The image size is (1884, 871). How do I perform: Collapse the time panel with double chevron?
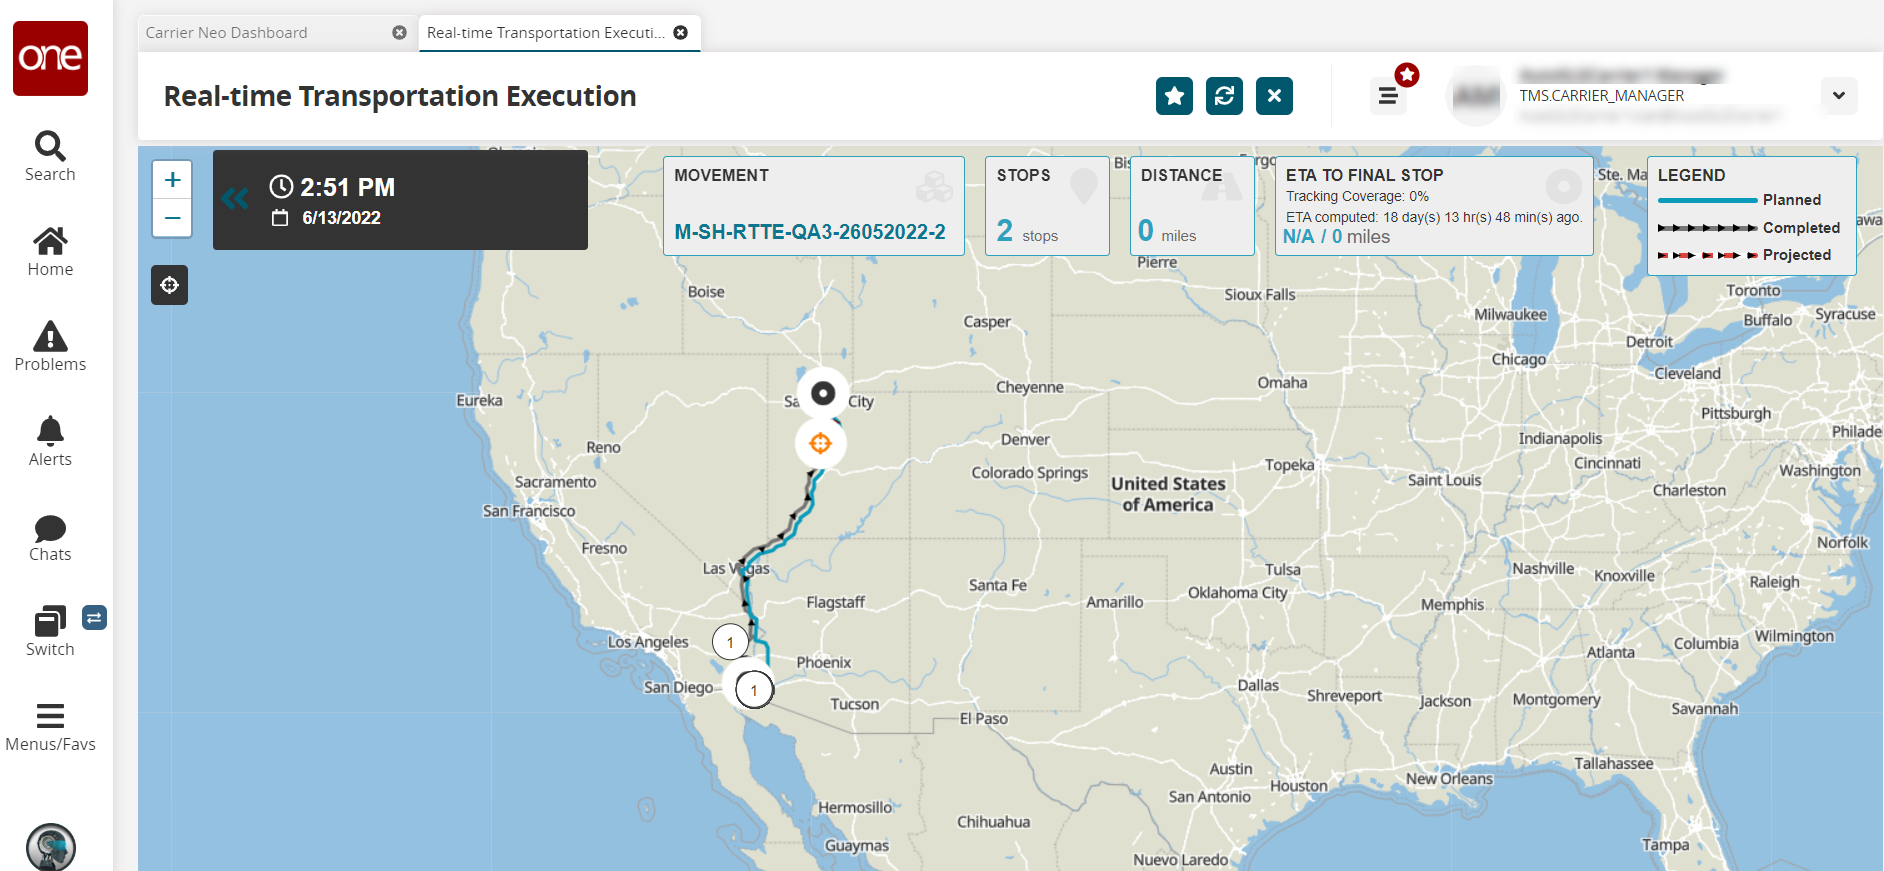click(235, 199)
